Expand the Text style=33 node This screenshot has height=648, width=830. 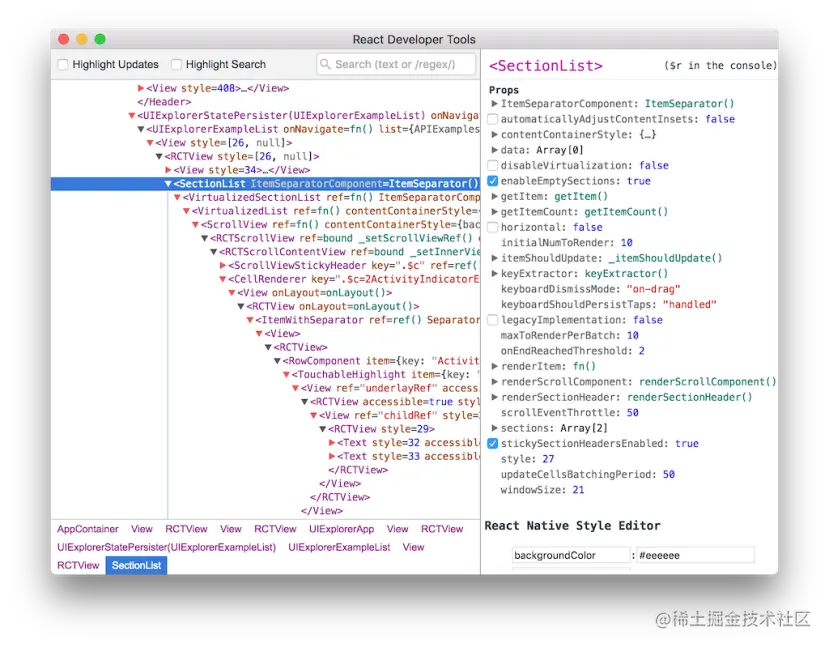(x=332, y=456)
